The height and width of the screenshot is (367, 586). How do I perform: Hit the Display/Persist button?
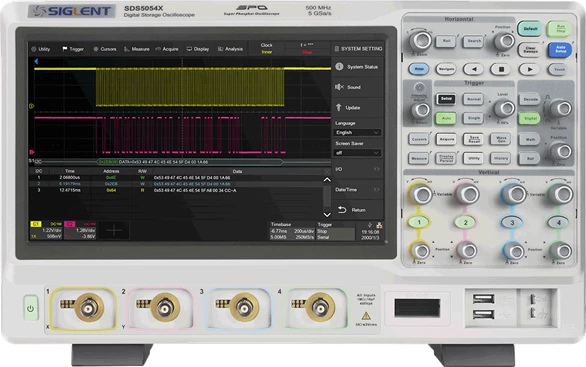point(446,158)
